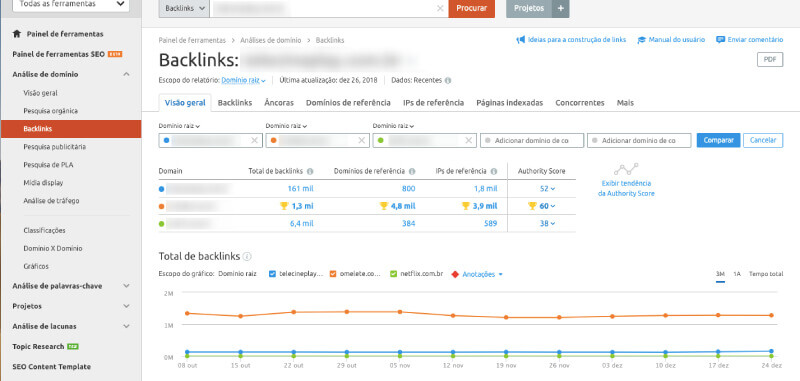
Task: Open Authority Score 38 dropdown
Action: 547,223
